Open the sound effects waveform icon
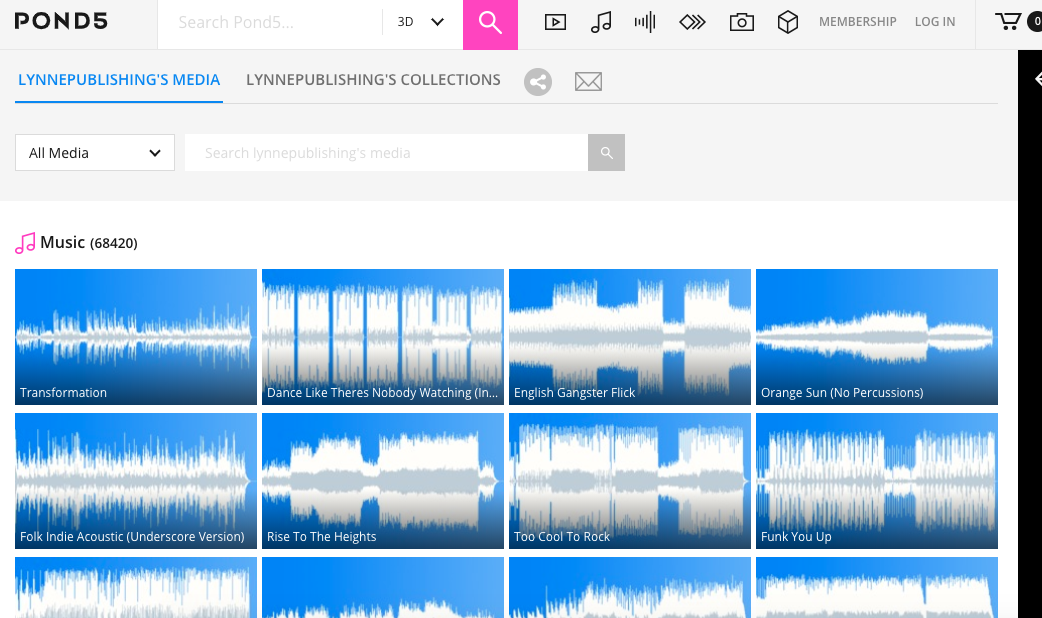Image resolution: width=1042 pixels, height=618 pixels. [645, 22]
